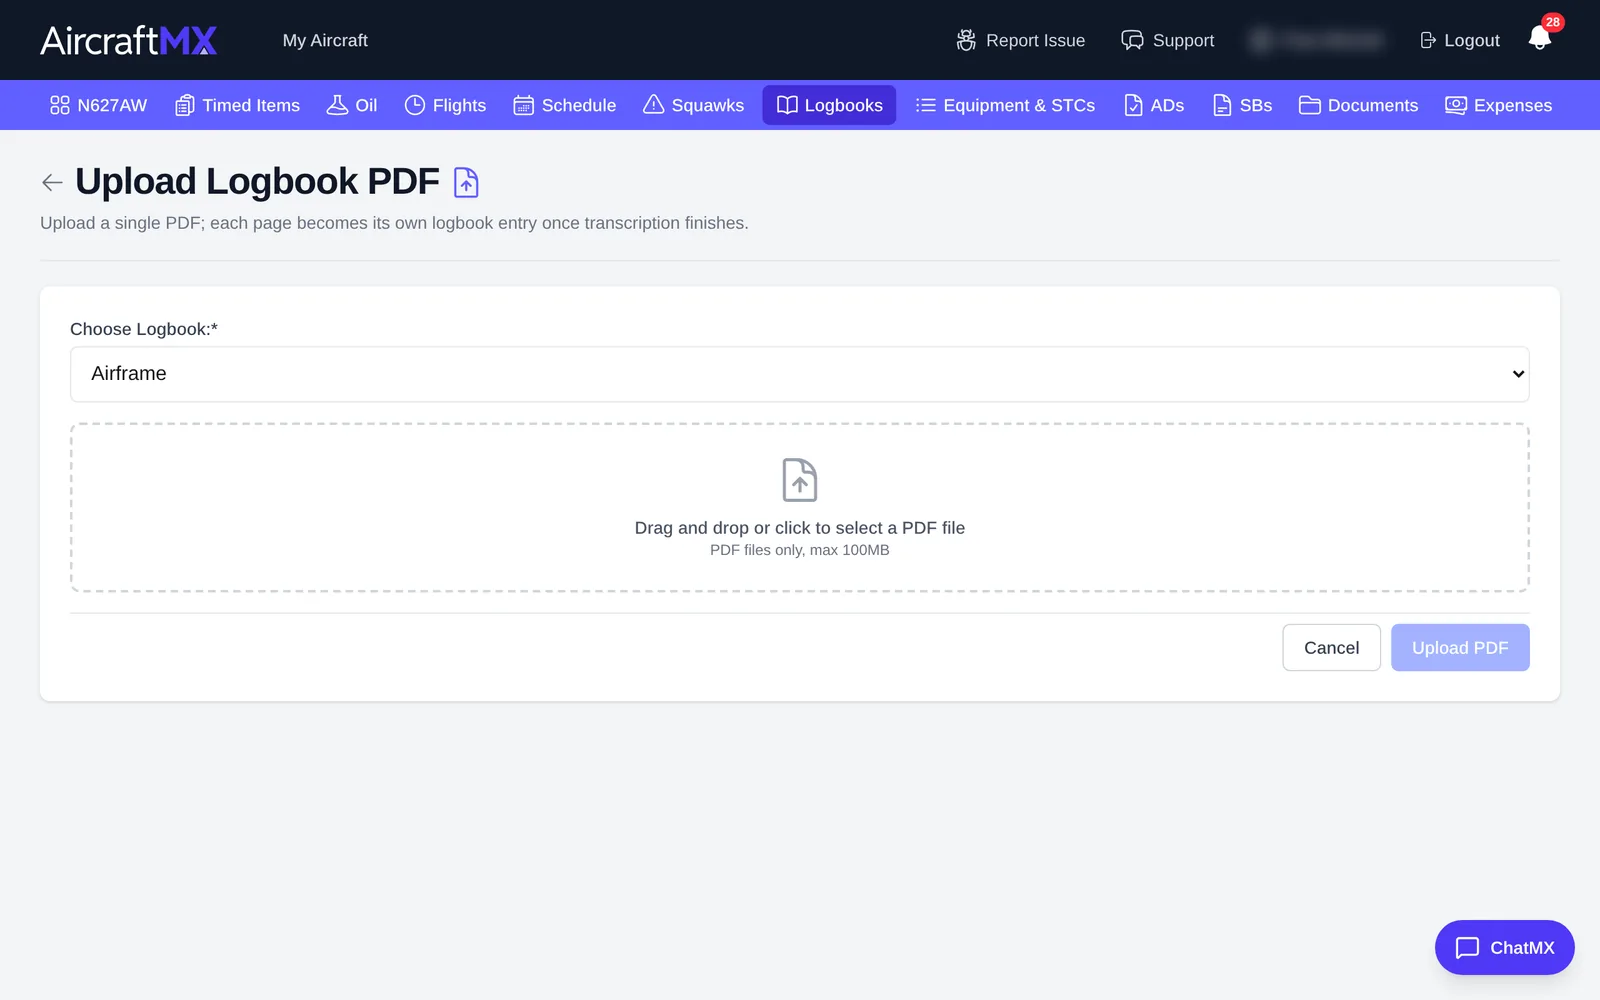Select the Equipment & STCs tab
Image resolution: width=1600 pixels, height=1000 pixels.
(x=1006, y=105)
